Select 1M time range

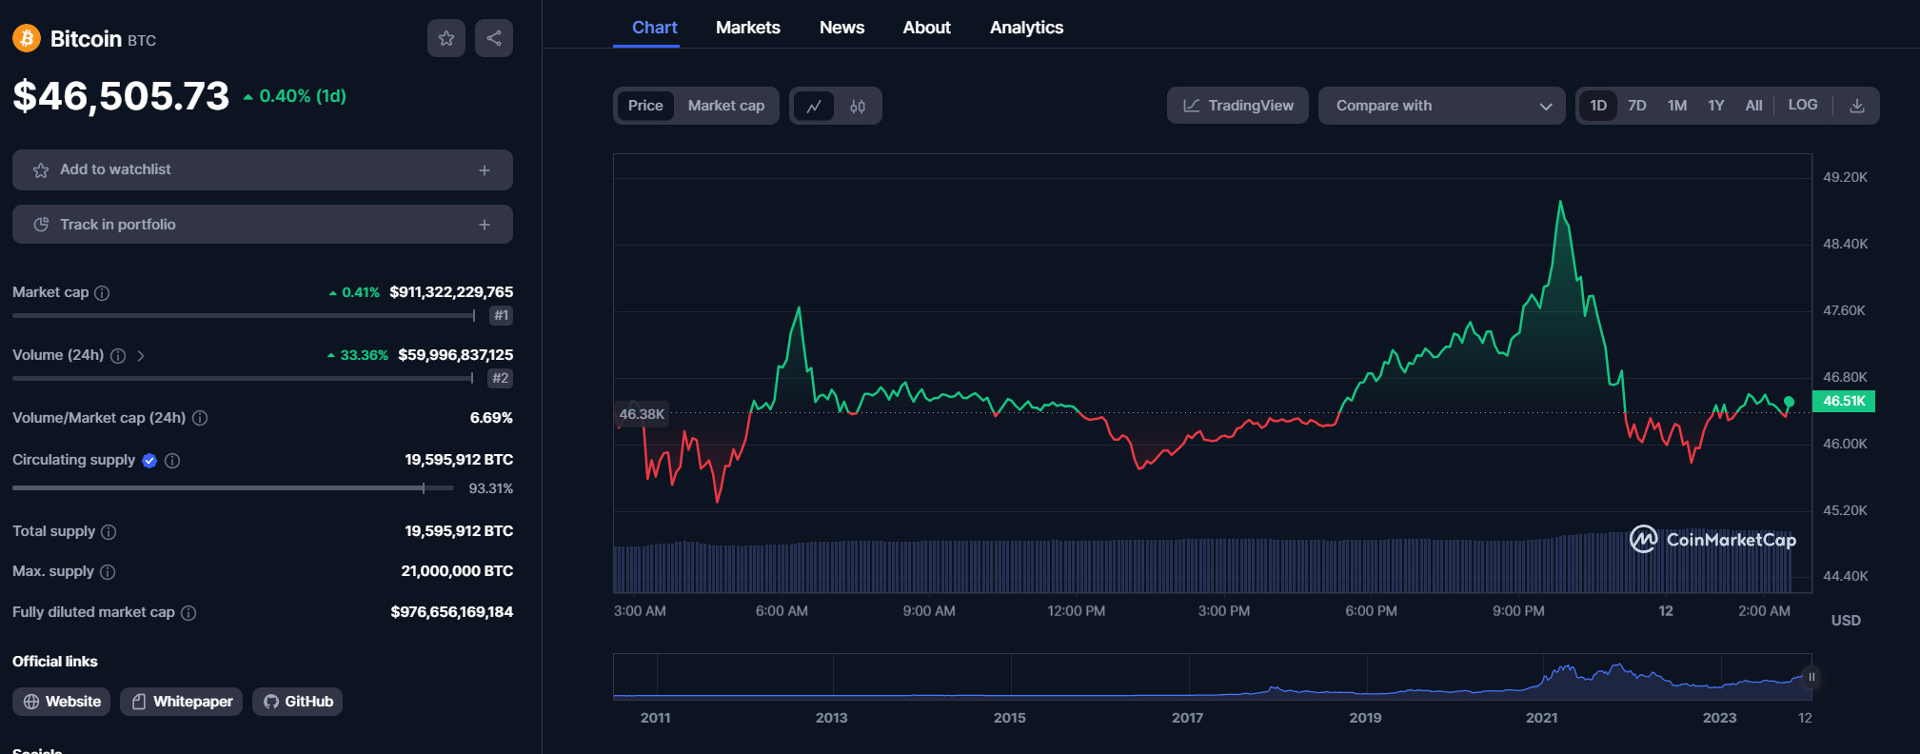click(x=1677, y=106)
